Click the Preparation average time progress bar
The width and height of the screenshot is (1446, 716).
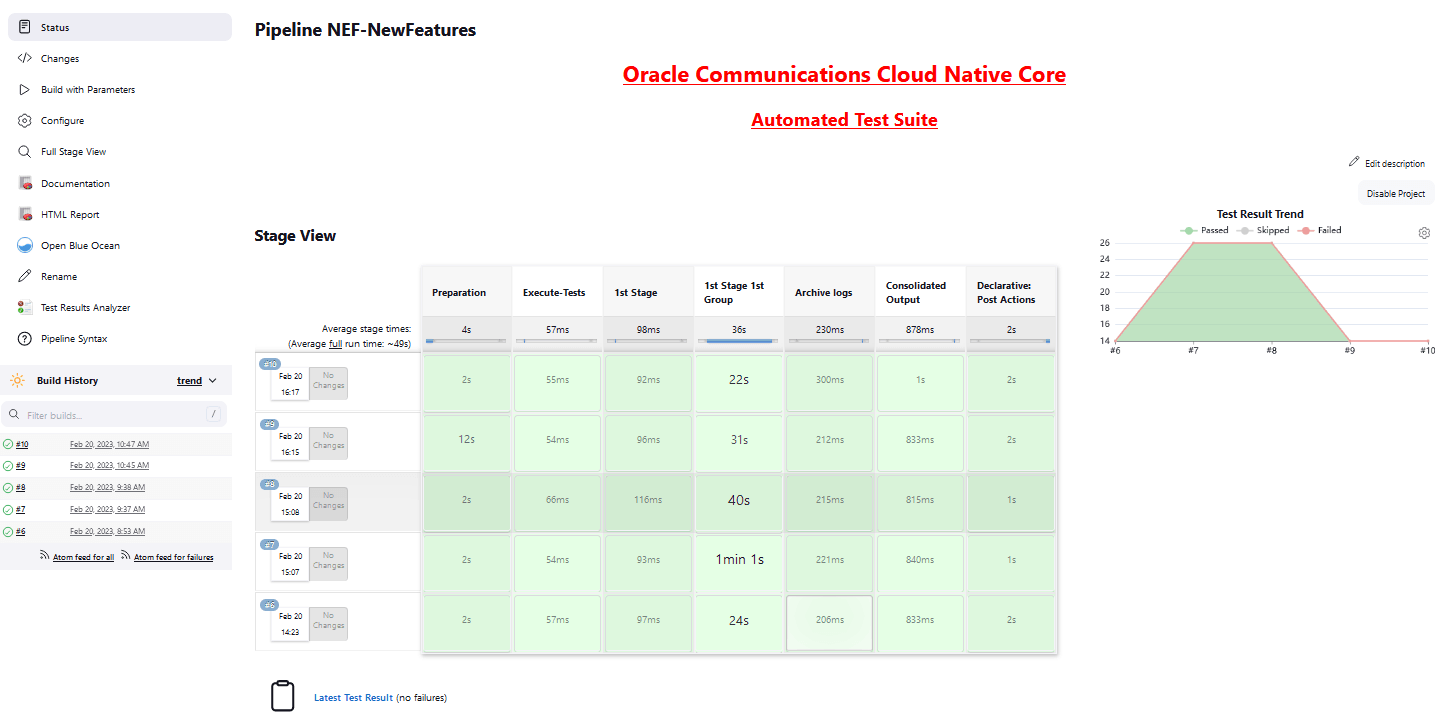(466, 341)
